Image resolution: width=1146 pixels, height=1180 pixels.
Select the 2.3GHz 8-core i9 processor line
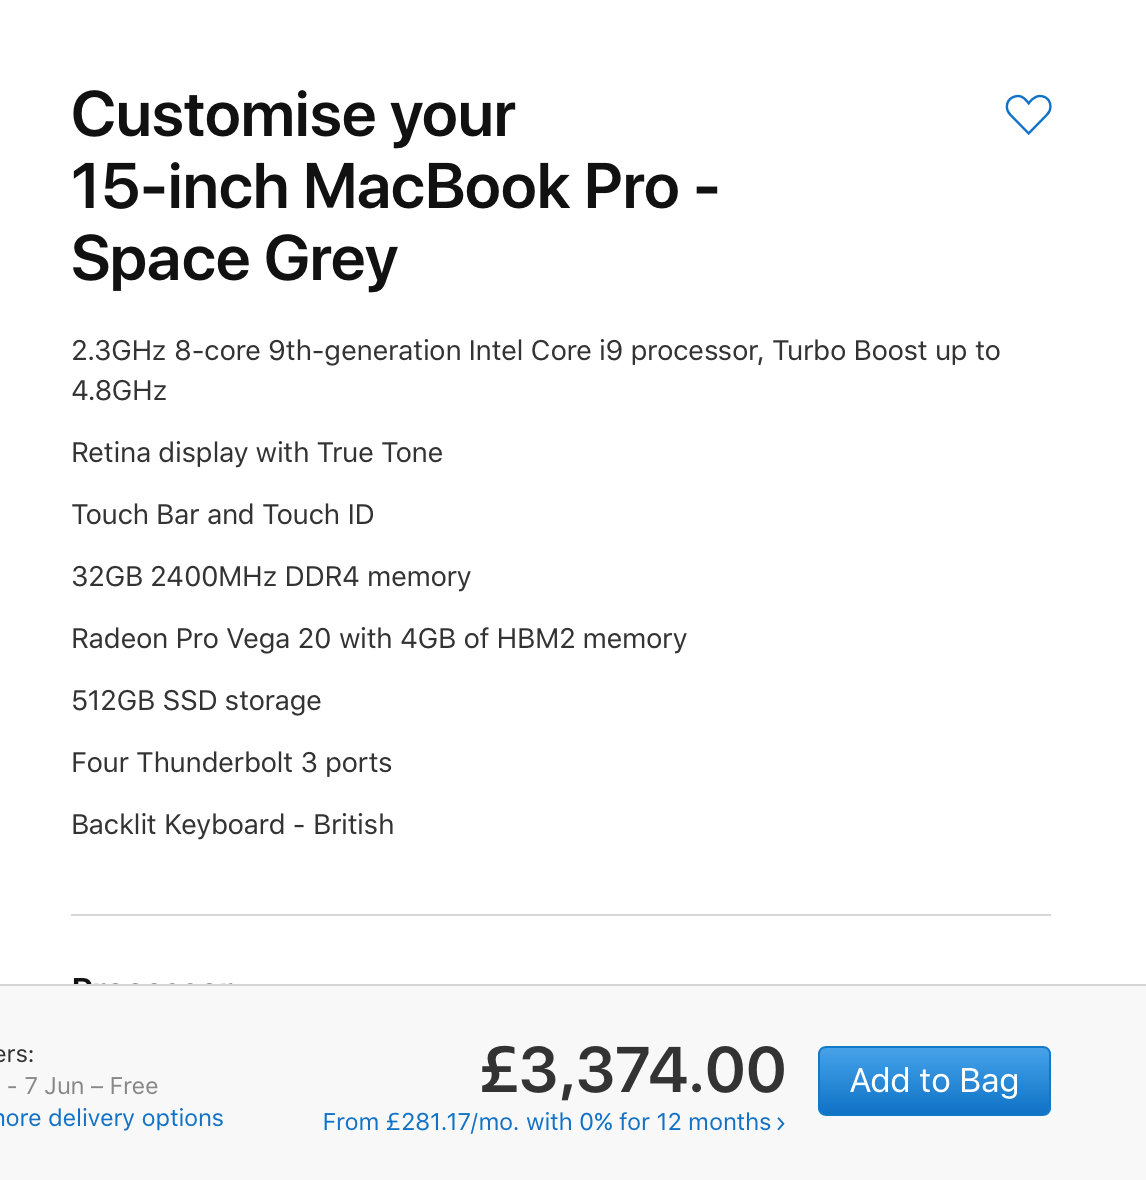(x=535, y=351)
